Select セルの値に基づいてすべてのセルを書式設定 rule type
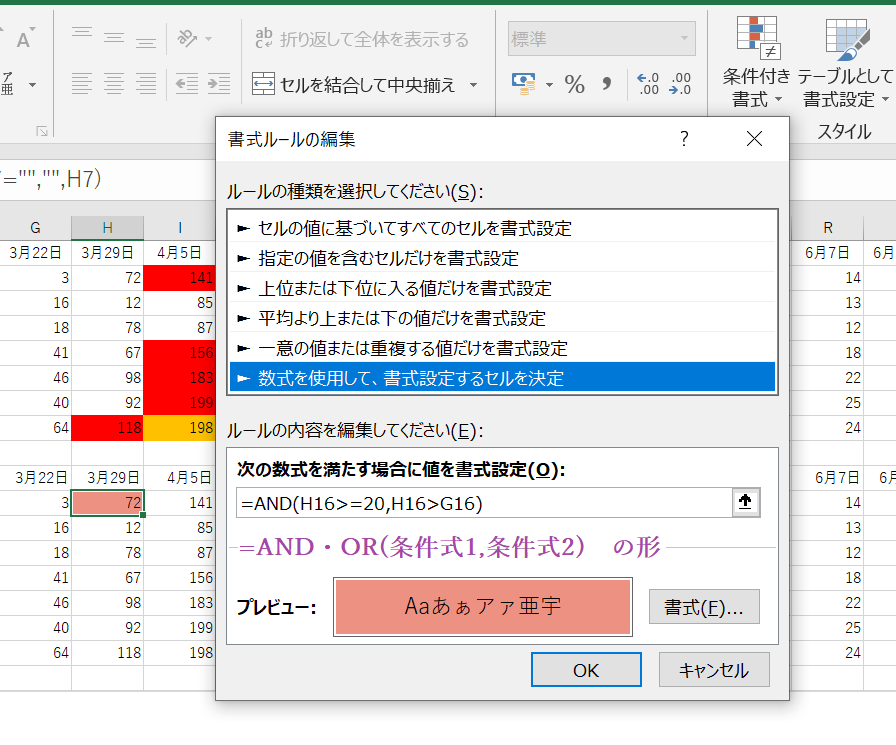Viewport: 896px width, 745px height. [502, 228]
